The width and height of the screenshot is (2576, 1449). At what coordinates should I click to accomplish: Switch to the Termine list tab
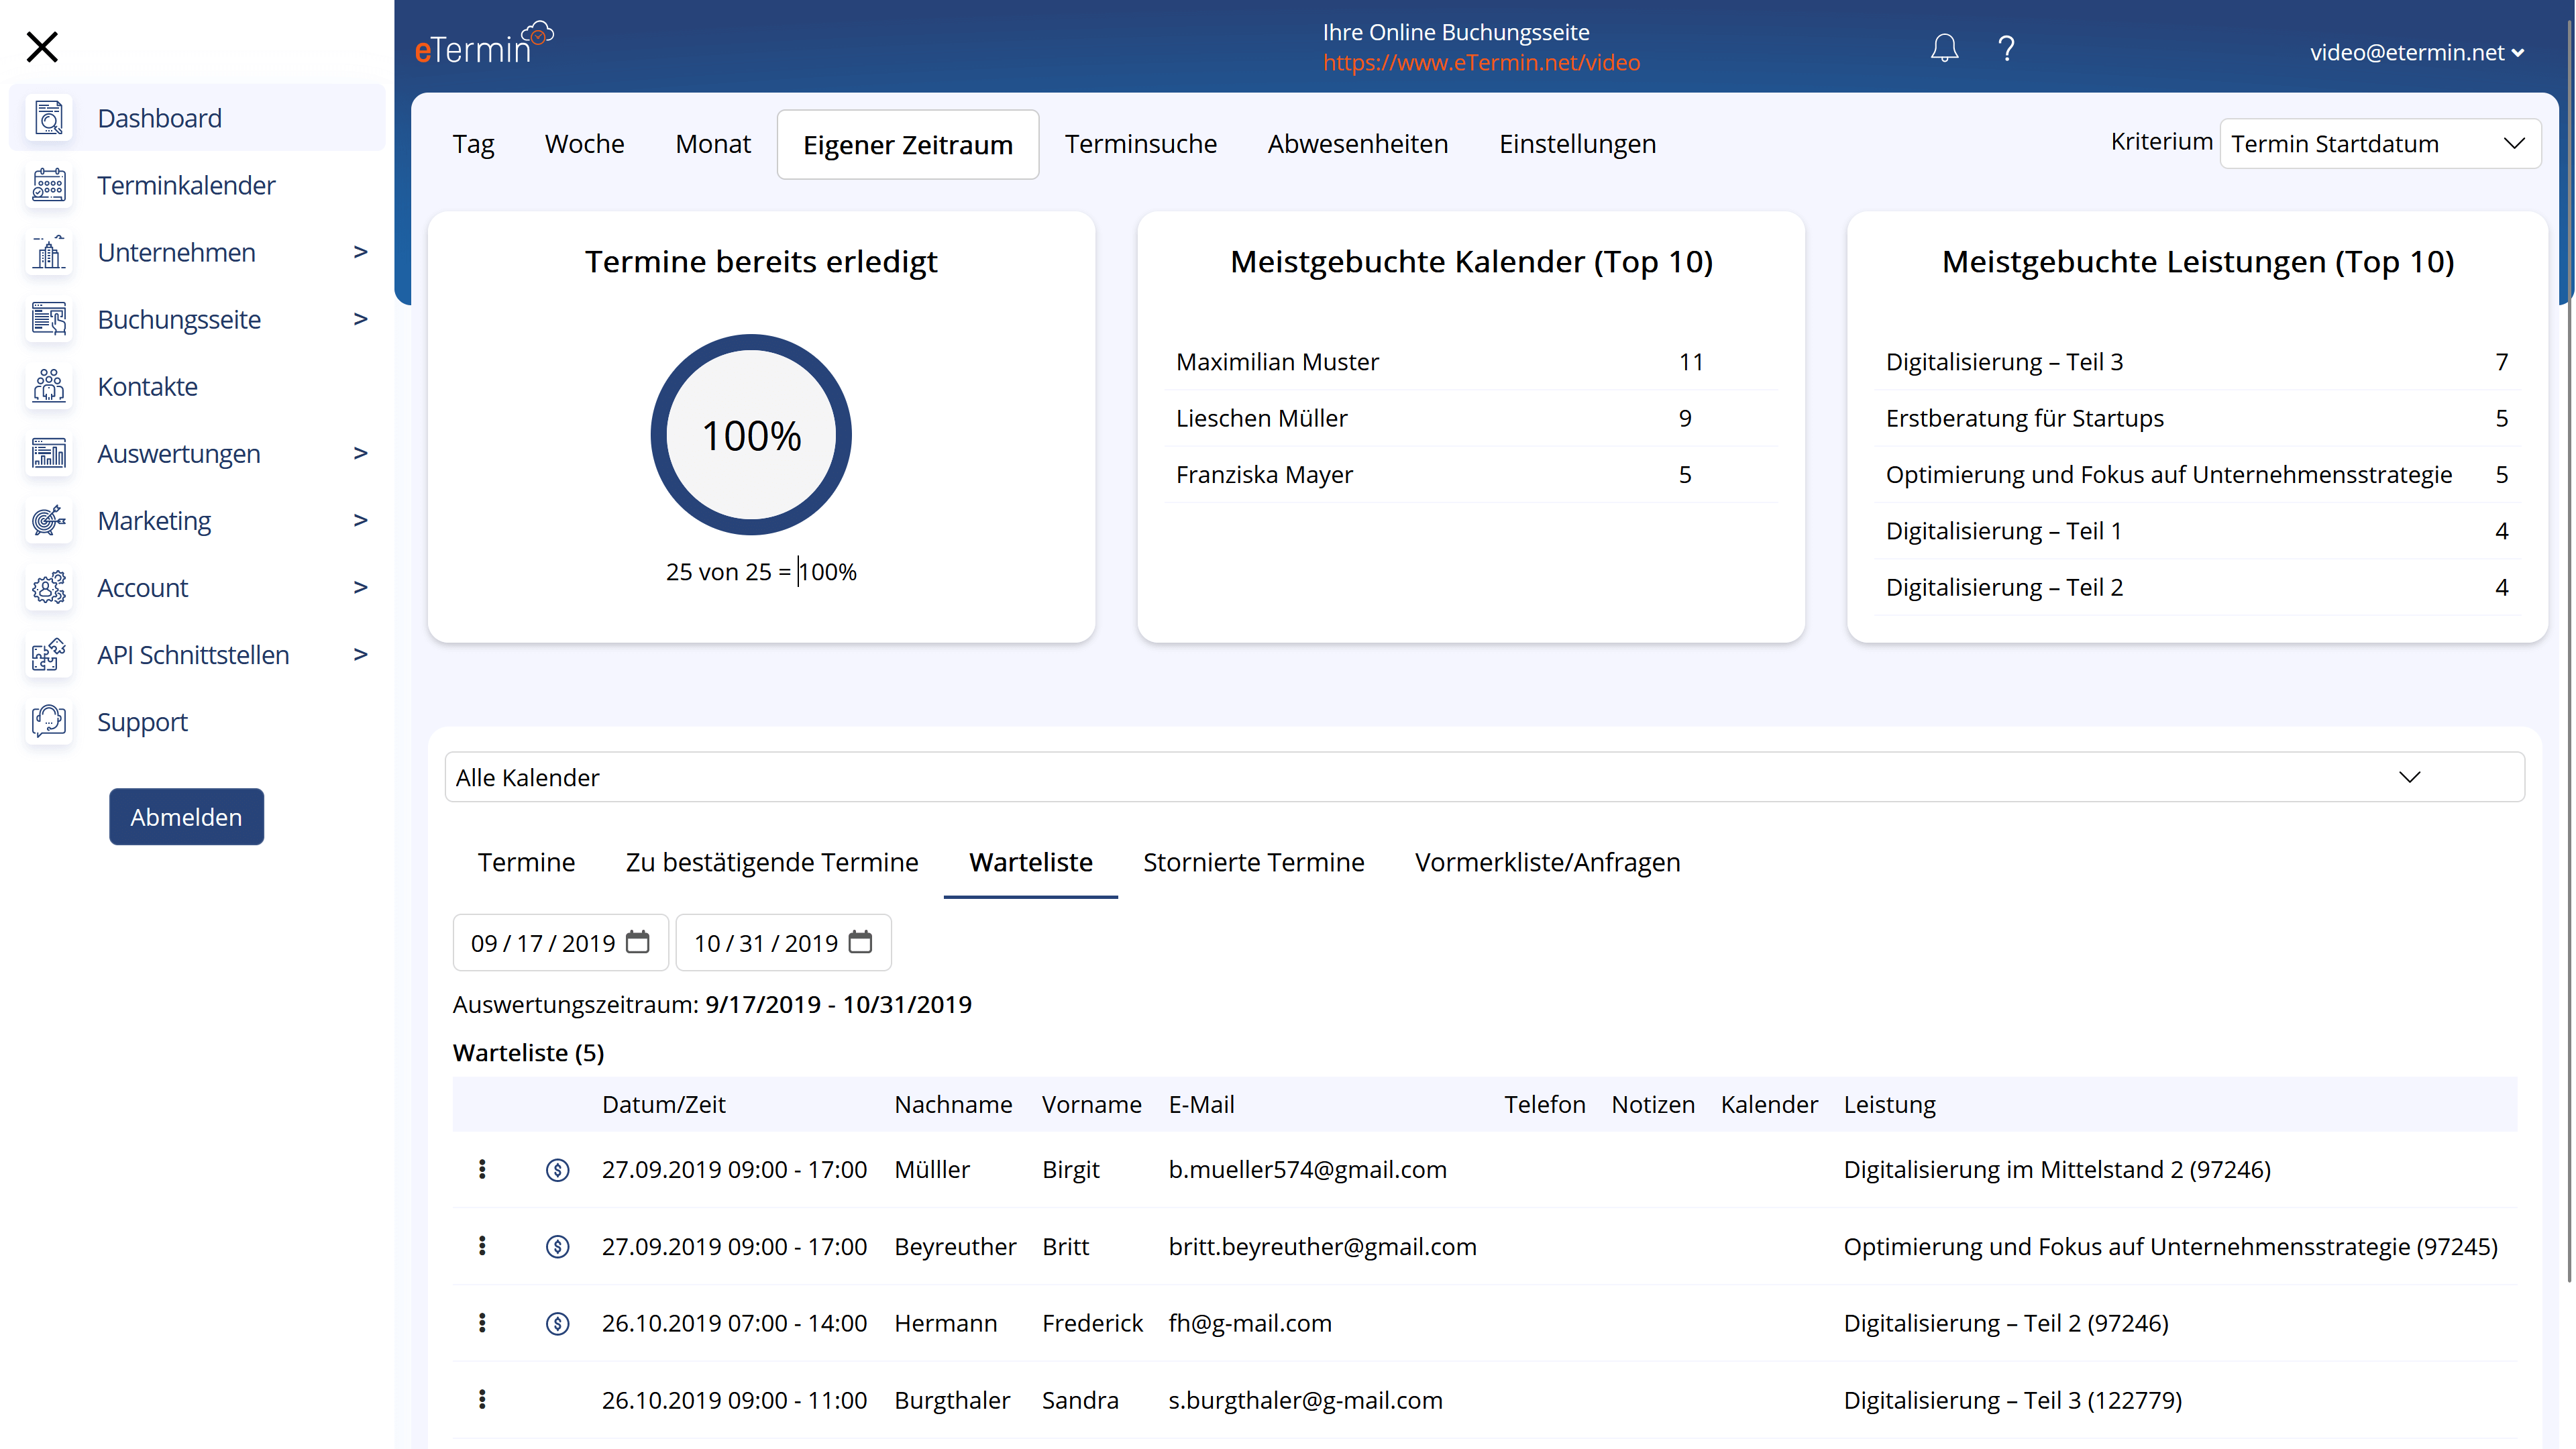(x=526, y=862)
